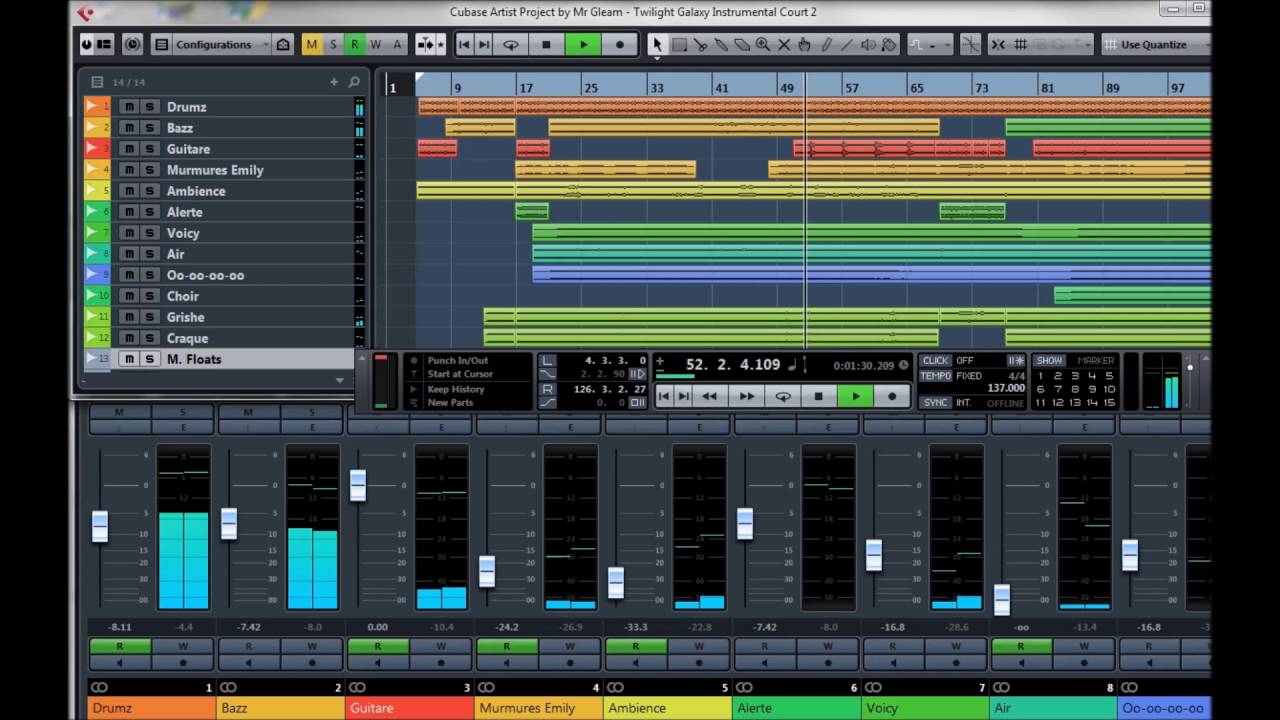The image size is (1280, 720).
Task: Open the Use Quantize snap type dropdown
Action: (x=1155, y=44)
